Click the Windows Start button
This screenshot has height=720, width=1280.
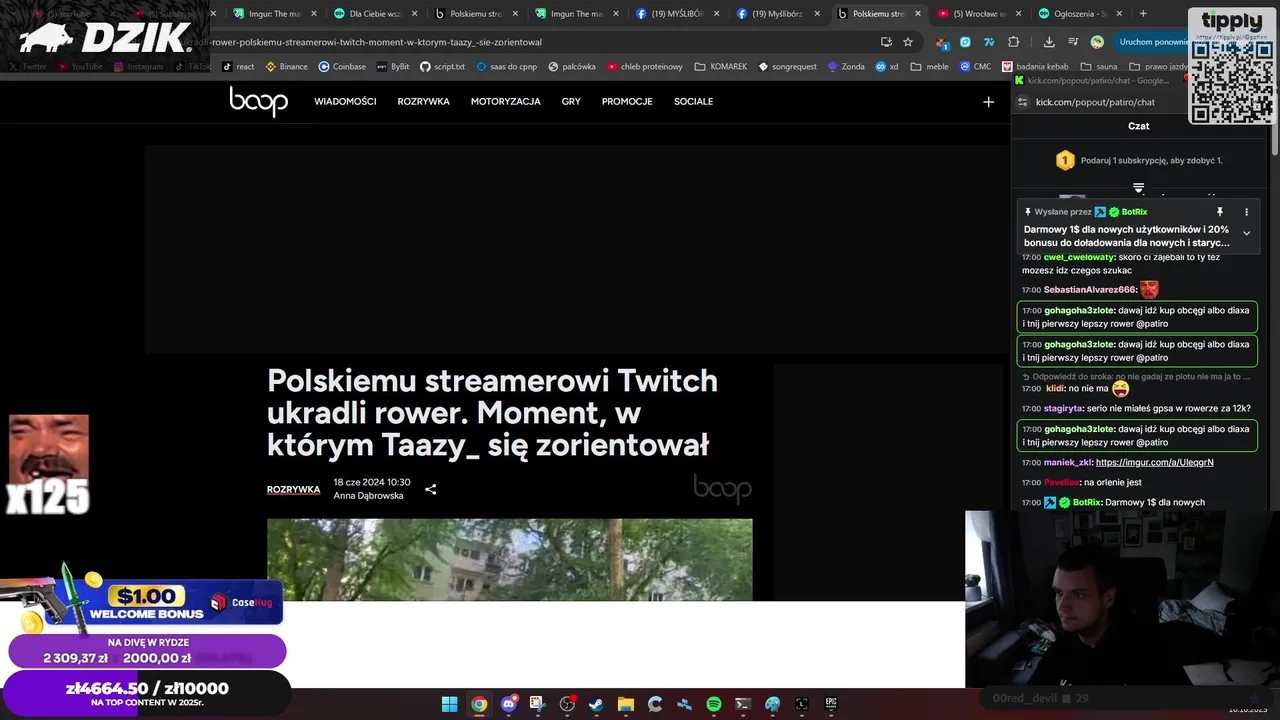coord(450,704)
